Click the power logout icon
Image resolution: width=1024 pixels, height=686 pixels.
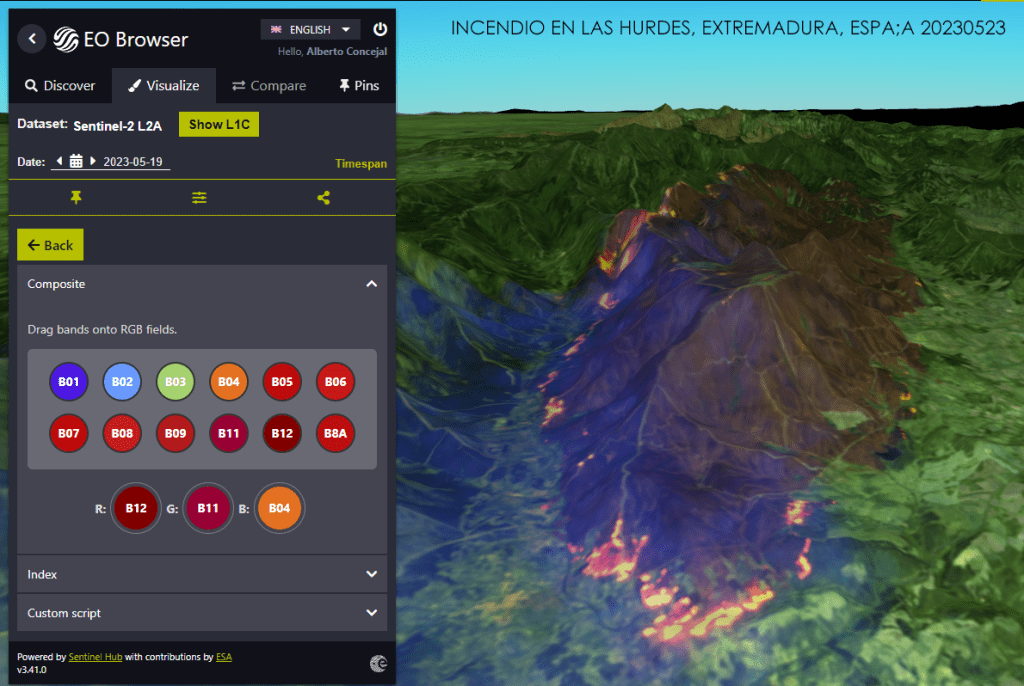[380, 30]
